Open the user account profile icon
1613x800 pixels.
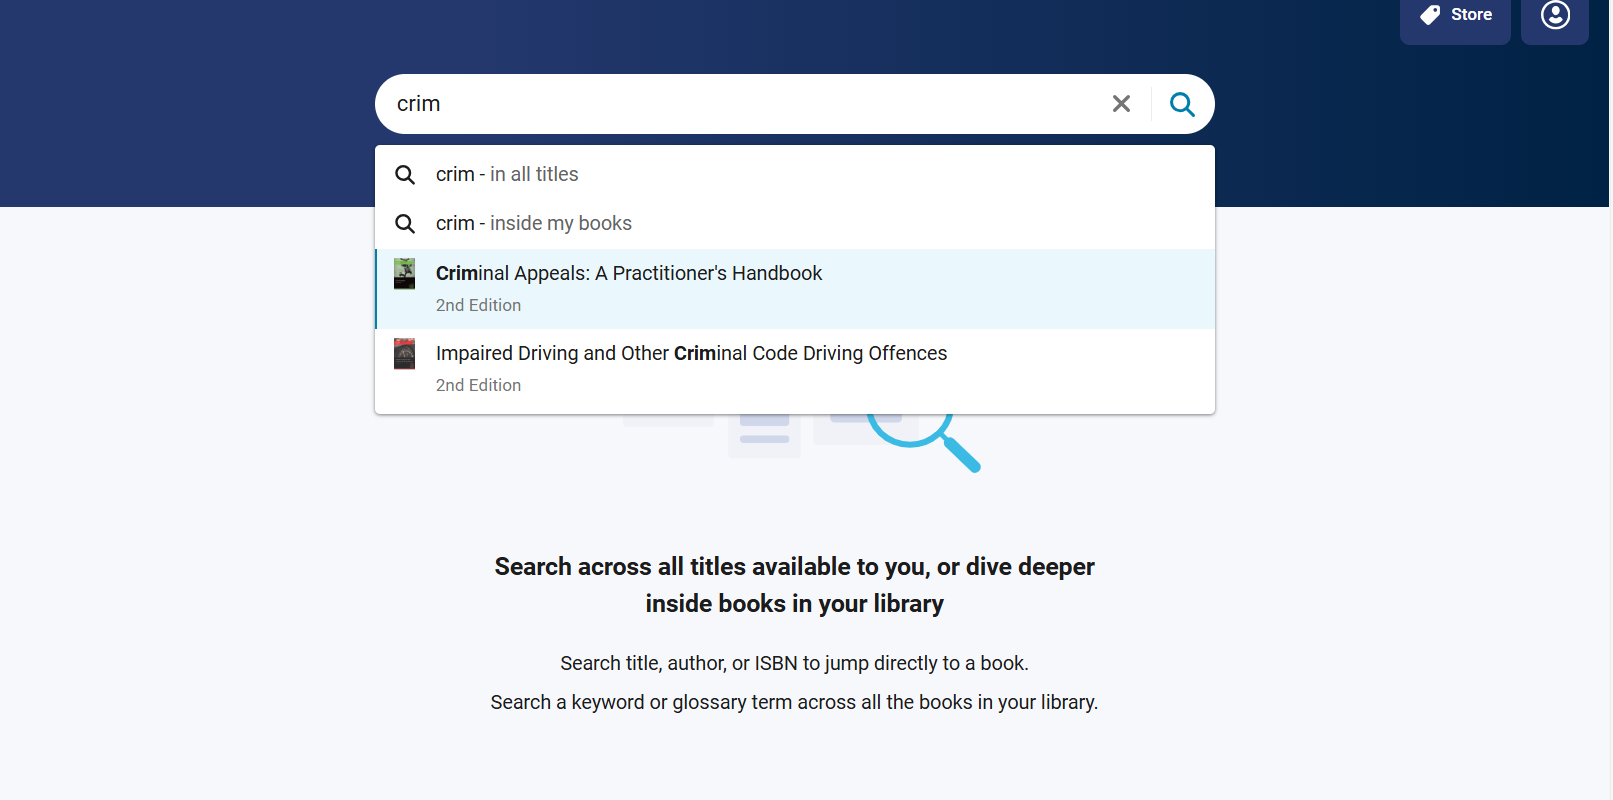pyautogui.click(x=1554, y=15)
